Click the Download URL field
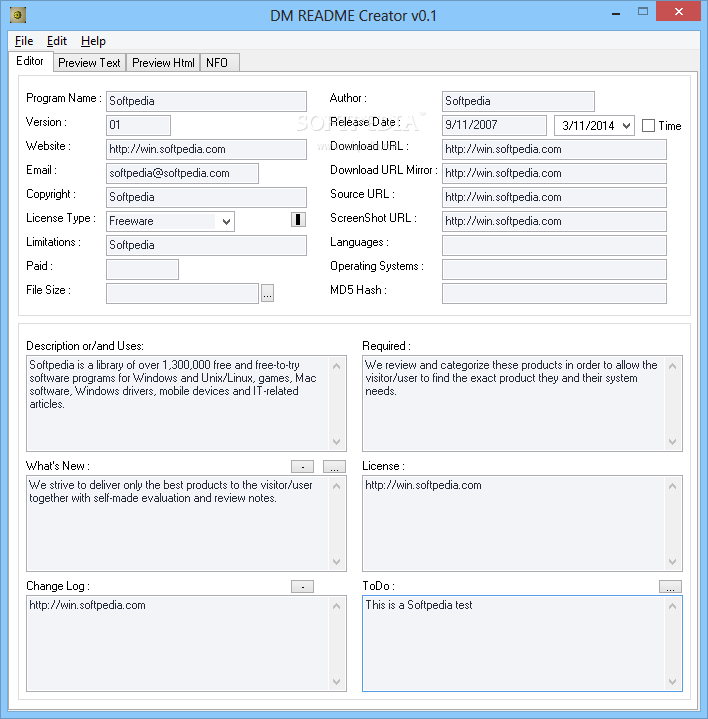708x719 pixels. (554, 149)
